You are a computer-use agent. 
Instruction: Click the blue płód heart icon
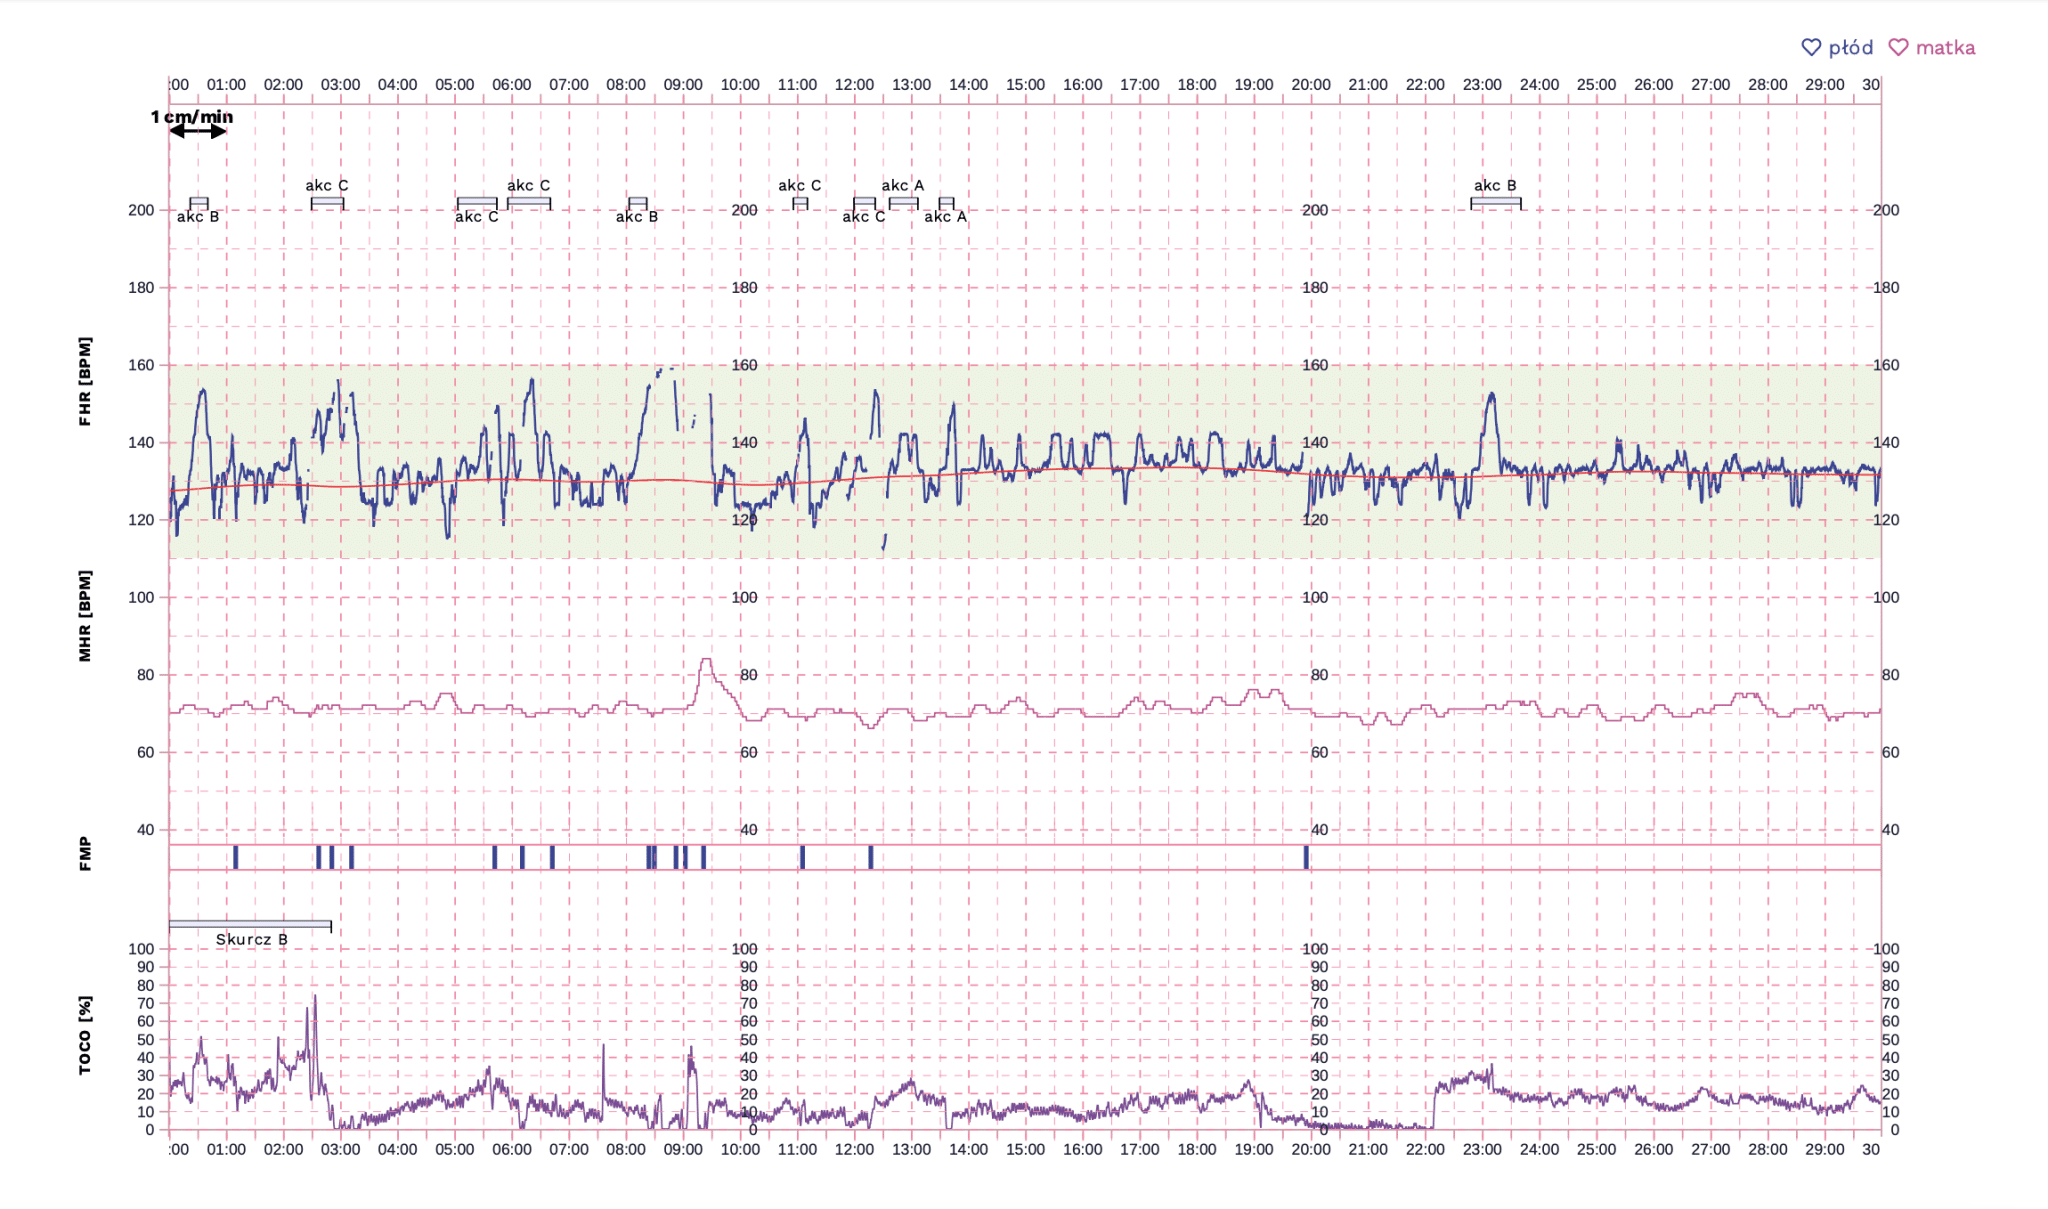tap(1811, 48)
